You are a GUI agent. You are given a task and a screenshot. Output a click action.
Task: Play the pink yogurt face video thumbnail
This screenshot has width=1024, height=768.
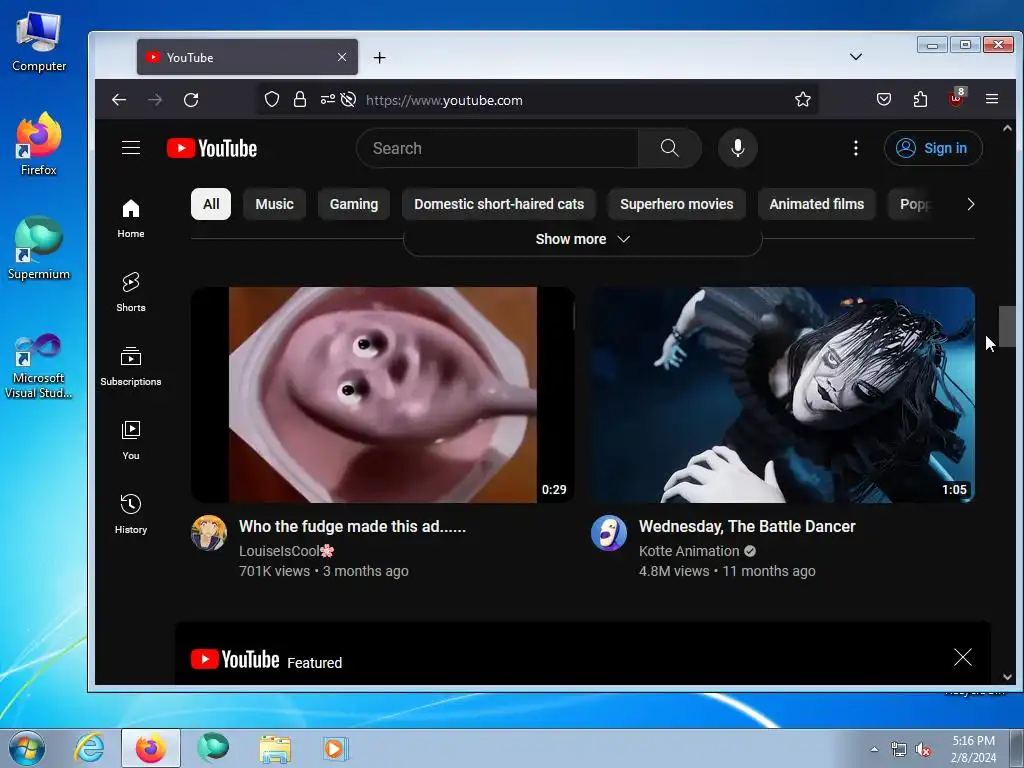(383, 395)
